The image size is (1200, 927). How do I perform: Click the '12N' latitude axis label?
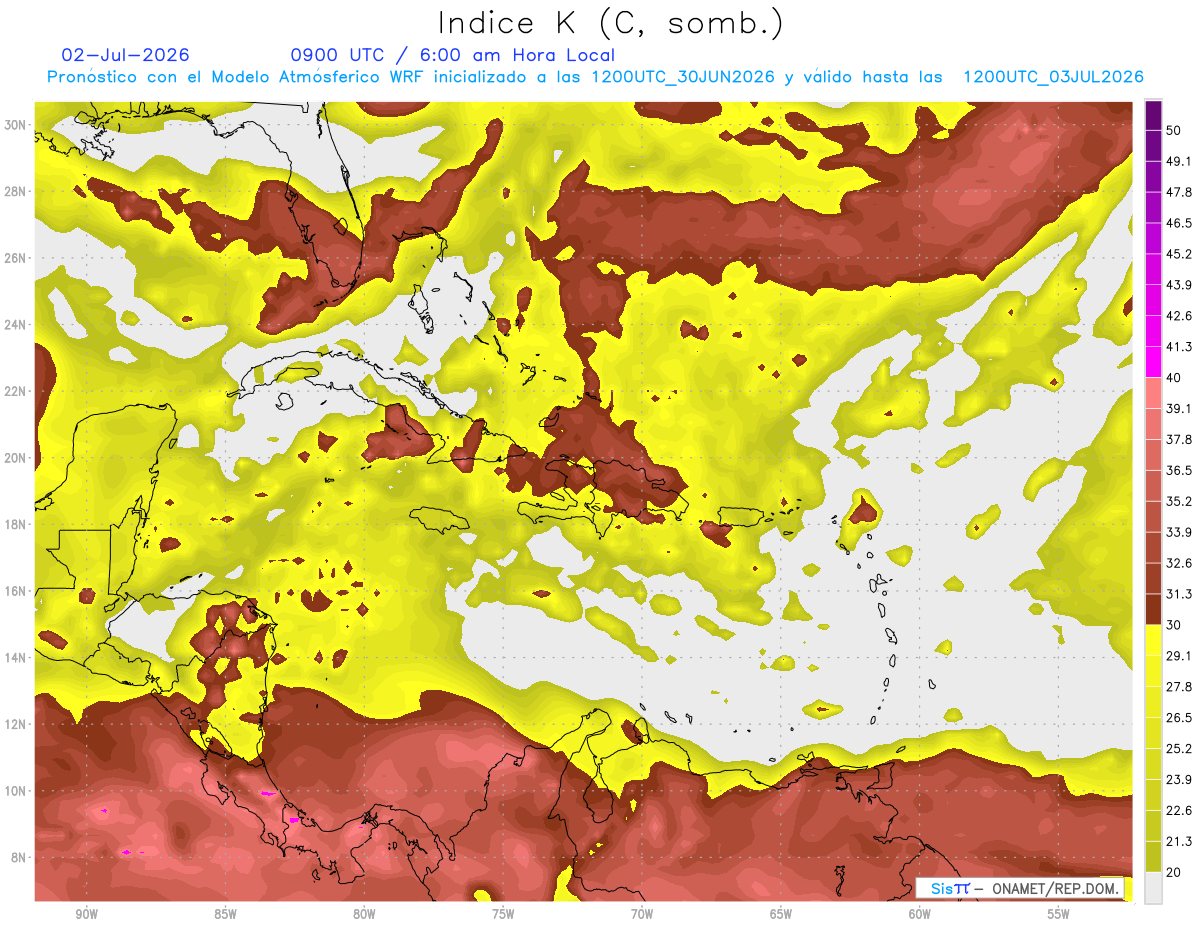click(x=16, y=724)
